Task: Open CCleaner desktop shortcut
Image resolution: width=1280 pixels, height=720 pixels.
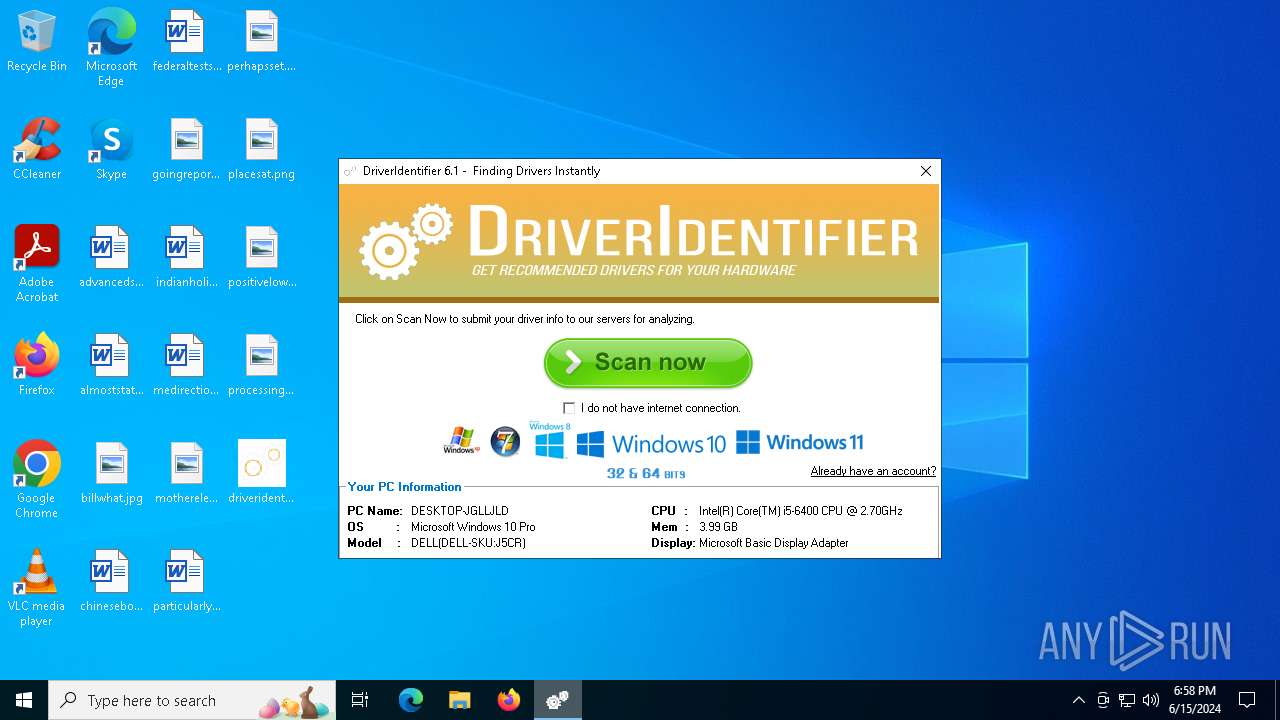Action: (x=37, y=150)
